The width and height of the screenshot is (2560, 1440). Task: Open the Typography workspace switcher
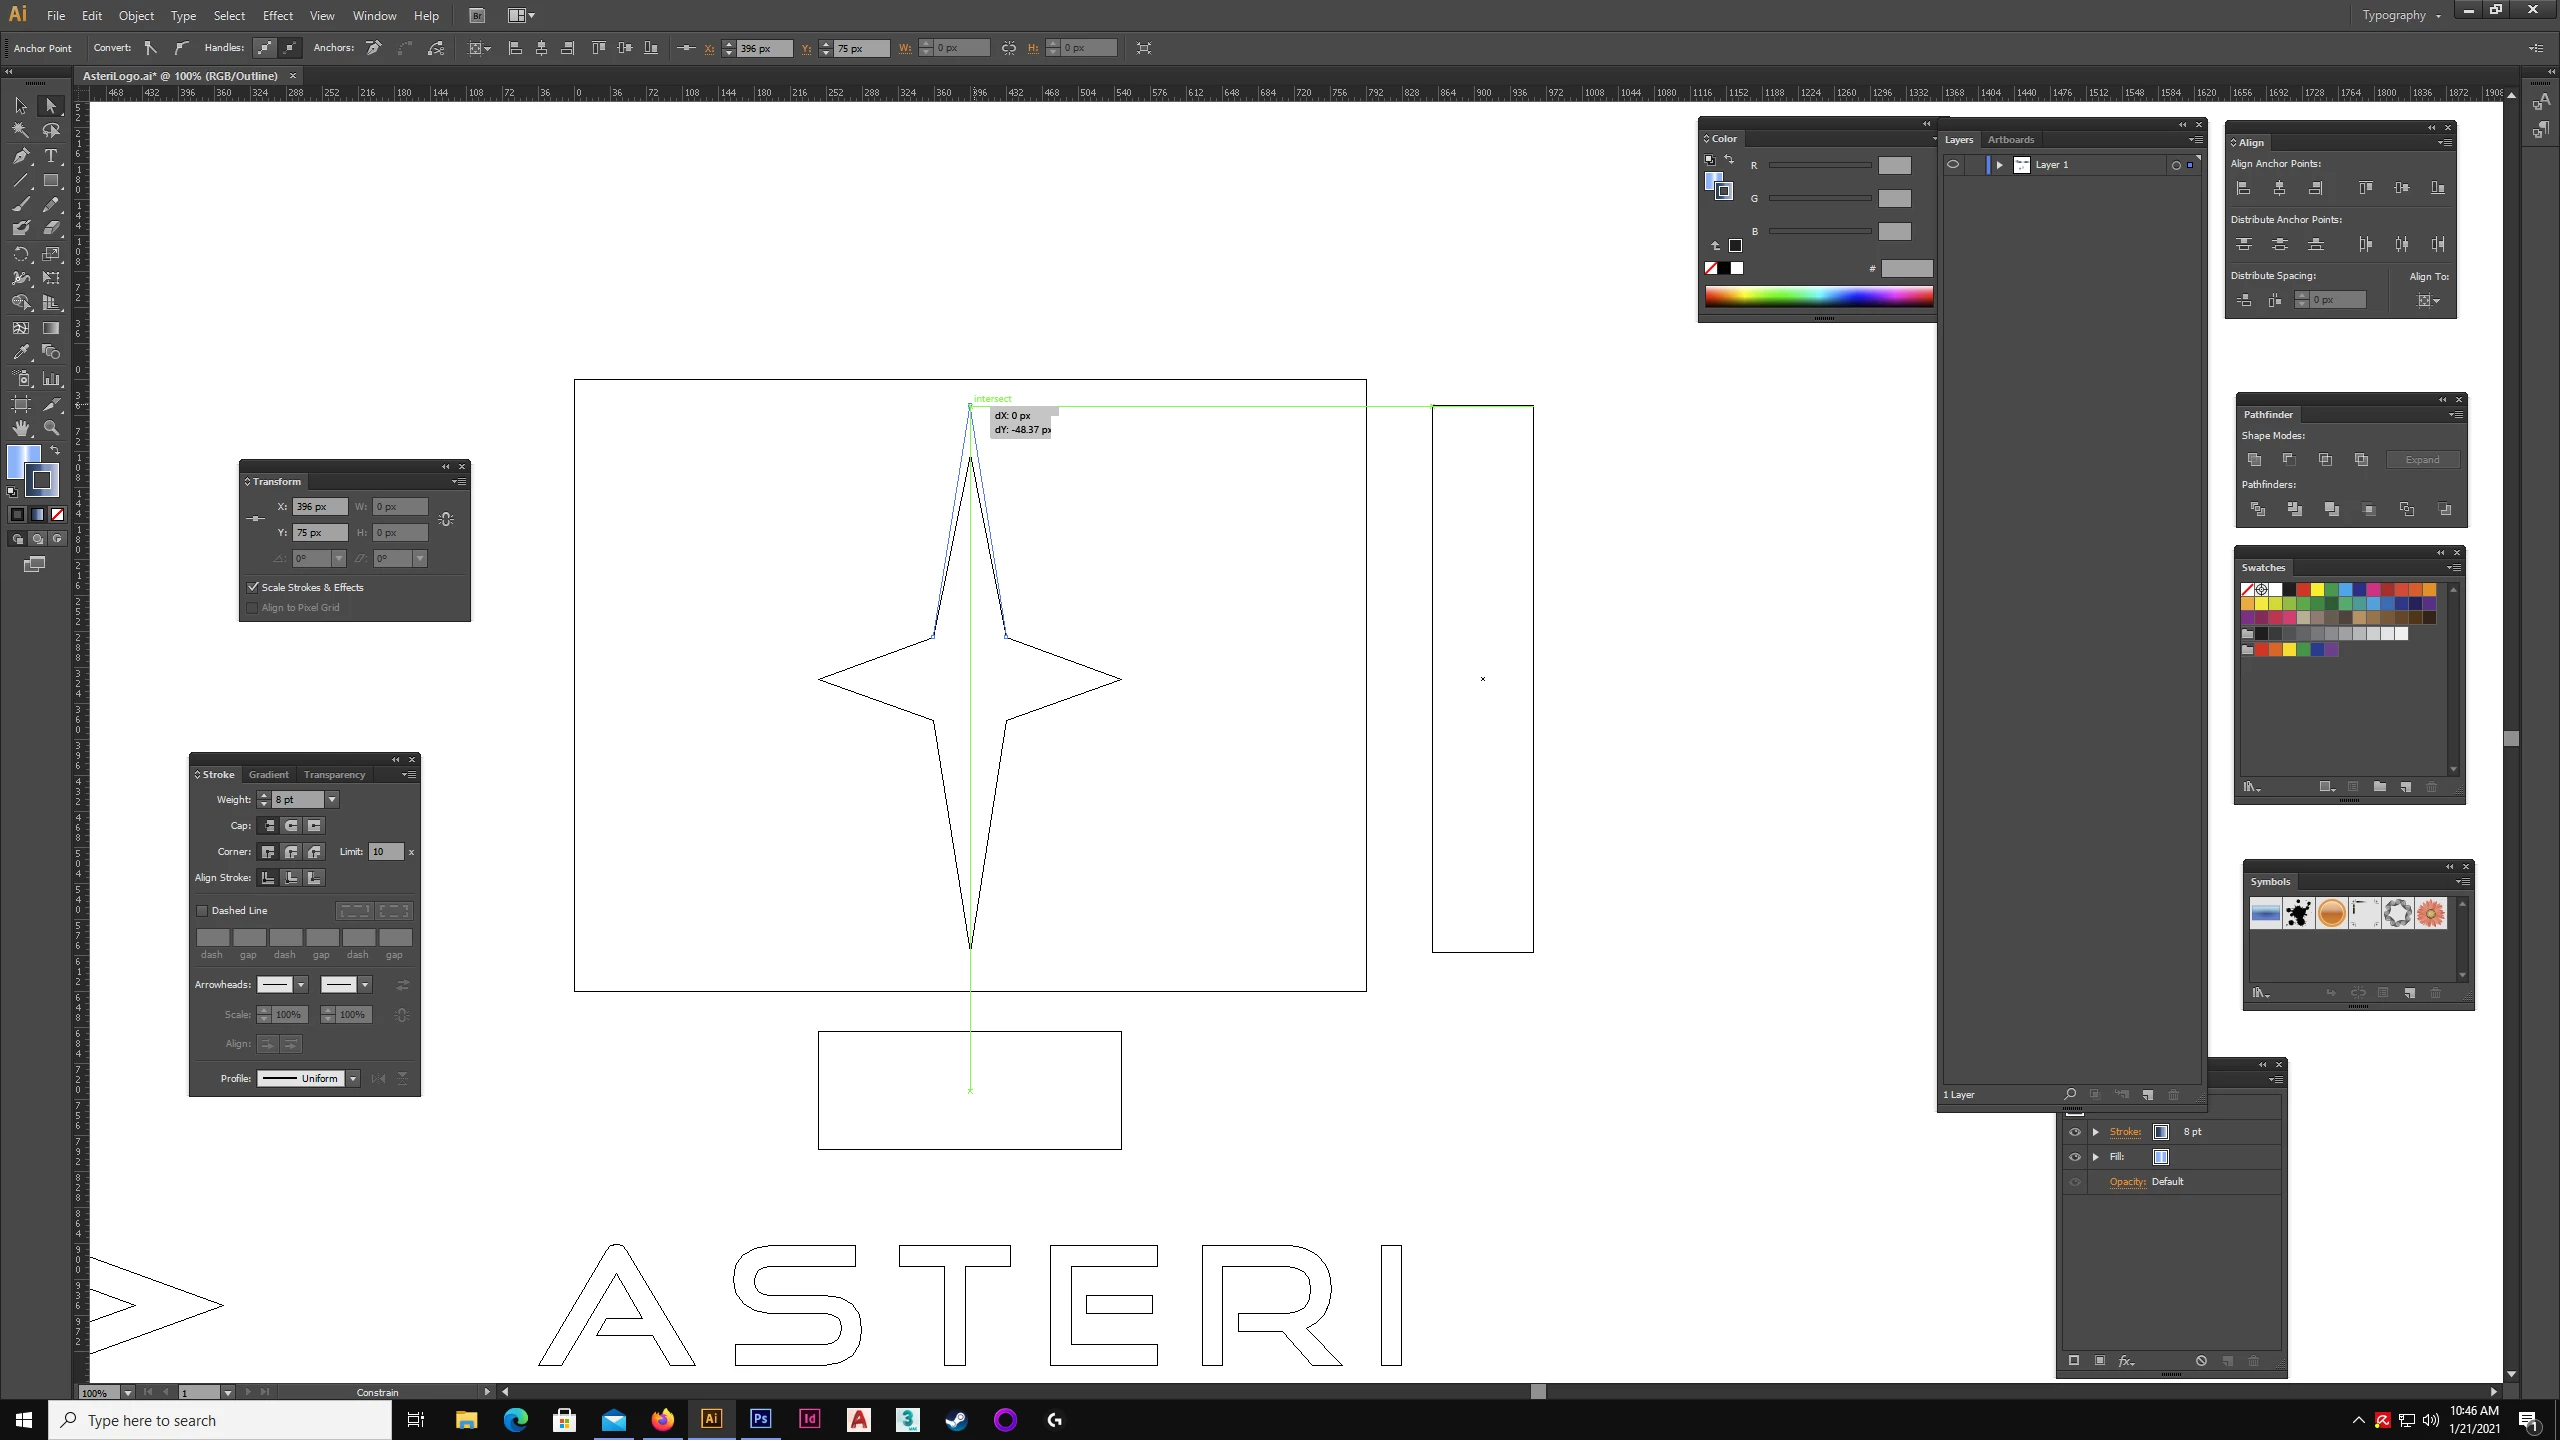click(x=2401, y=15)
